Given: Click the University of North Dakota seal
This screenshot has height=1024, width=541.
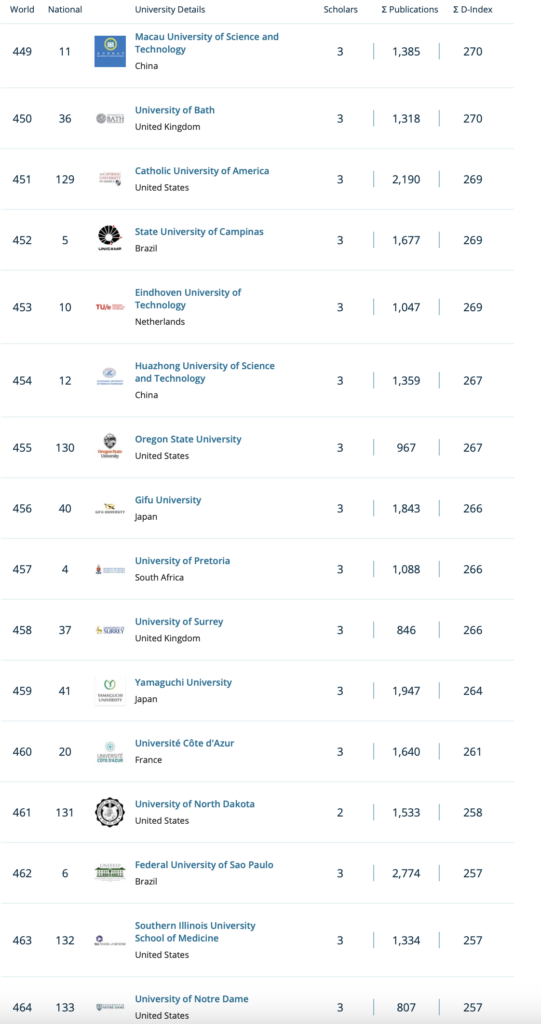Looking at the screenshot, I should (x=110, y=812).
